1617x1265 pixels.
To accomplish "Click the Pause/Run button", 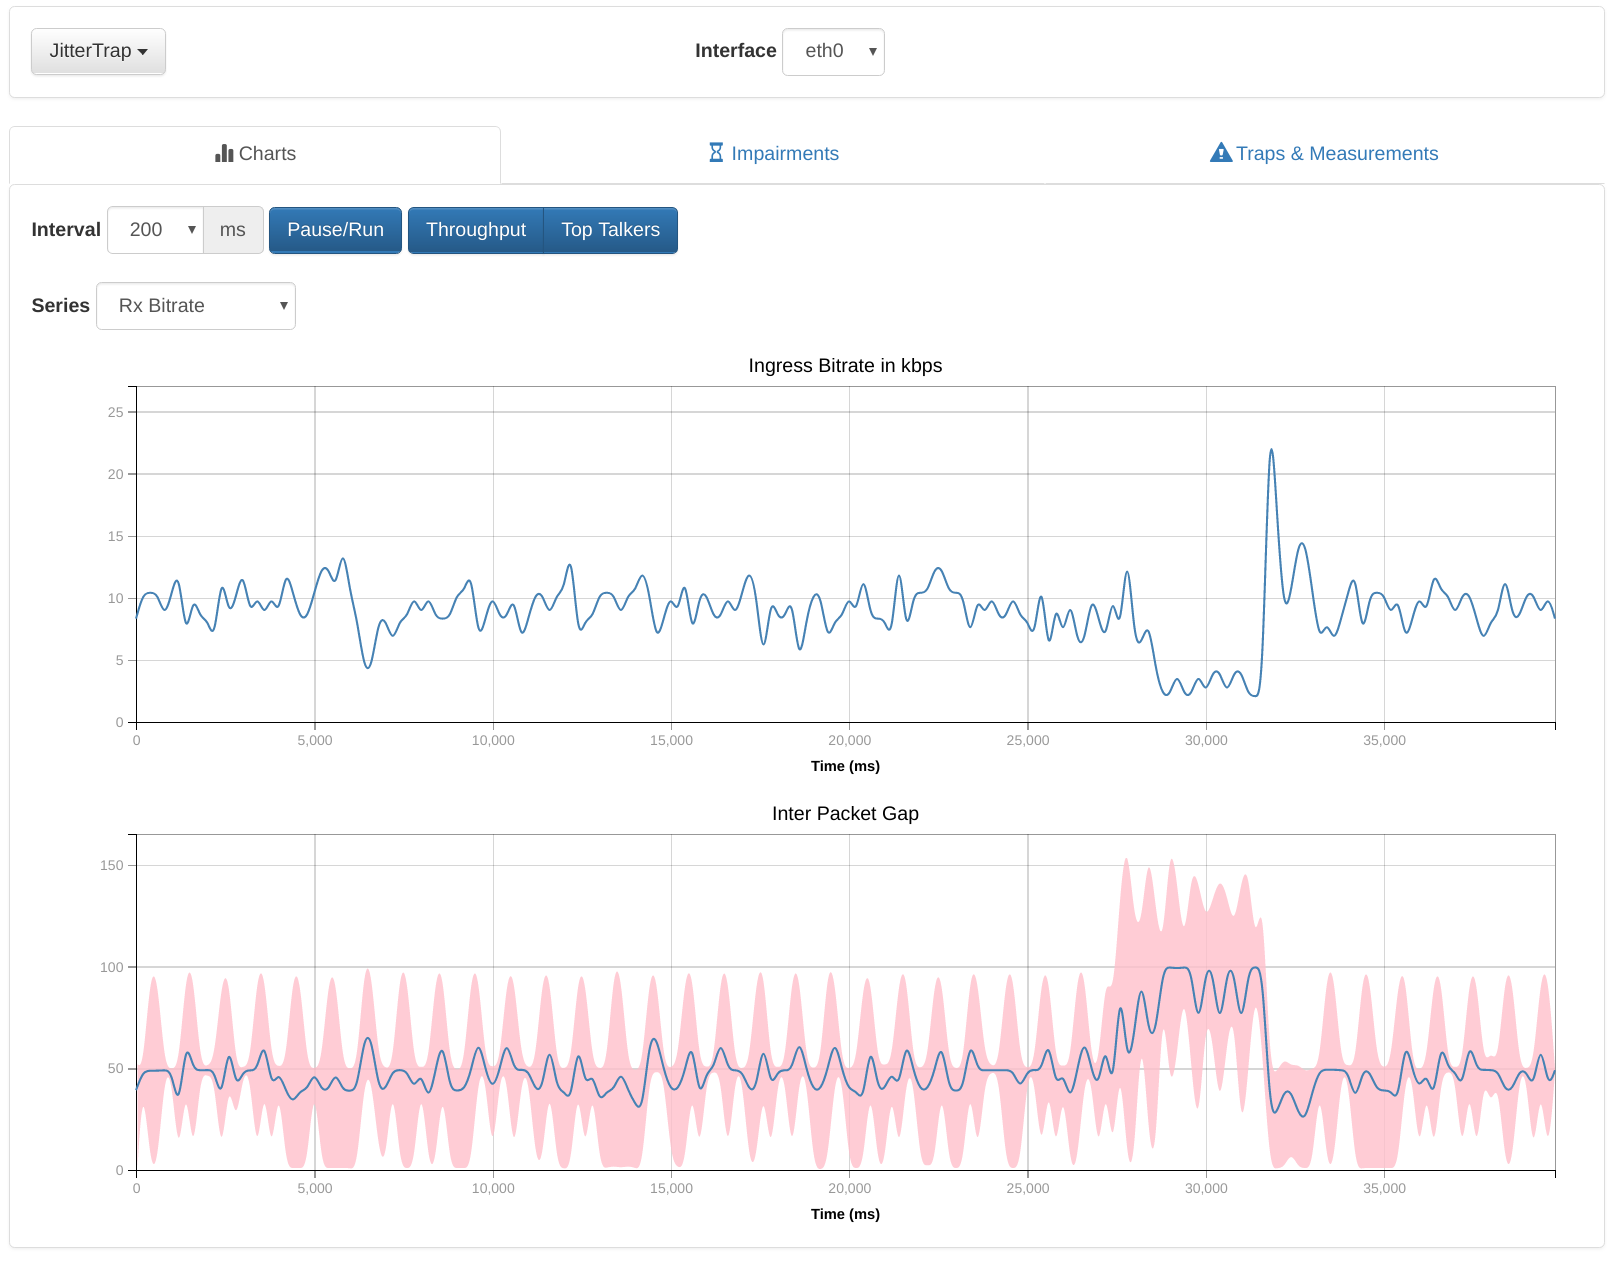I will click(x=335, y=230).
